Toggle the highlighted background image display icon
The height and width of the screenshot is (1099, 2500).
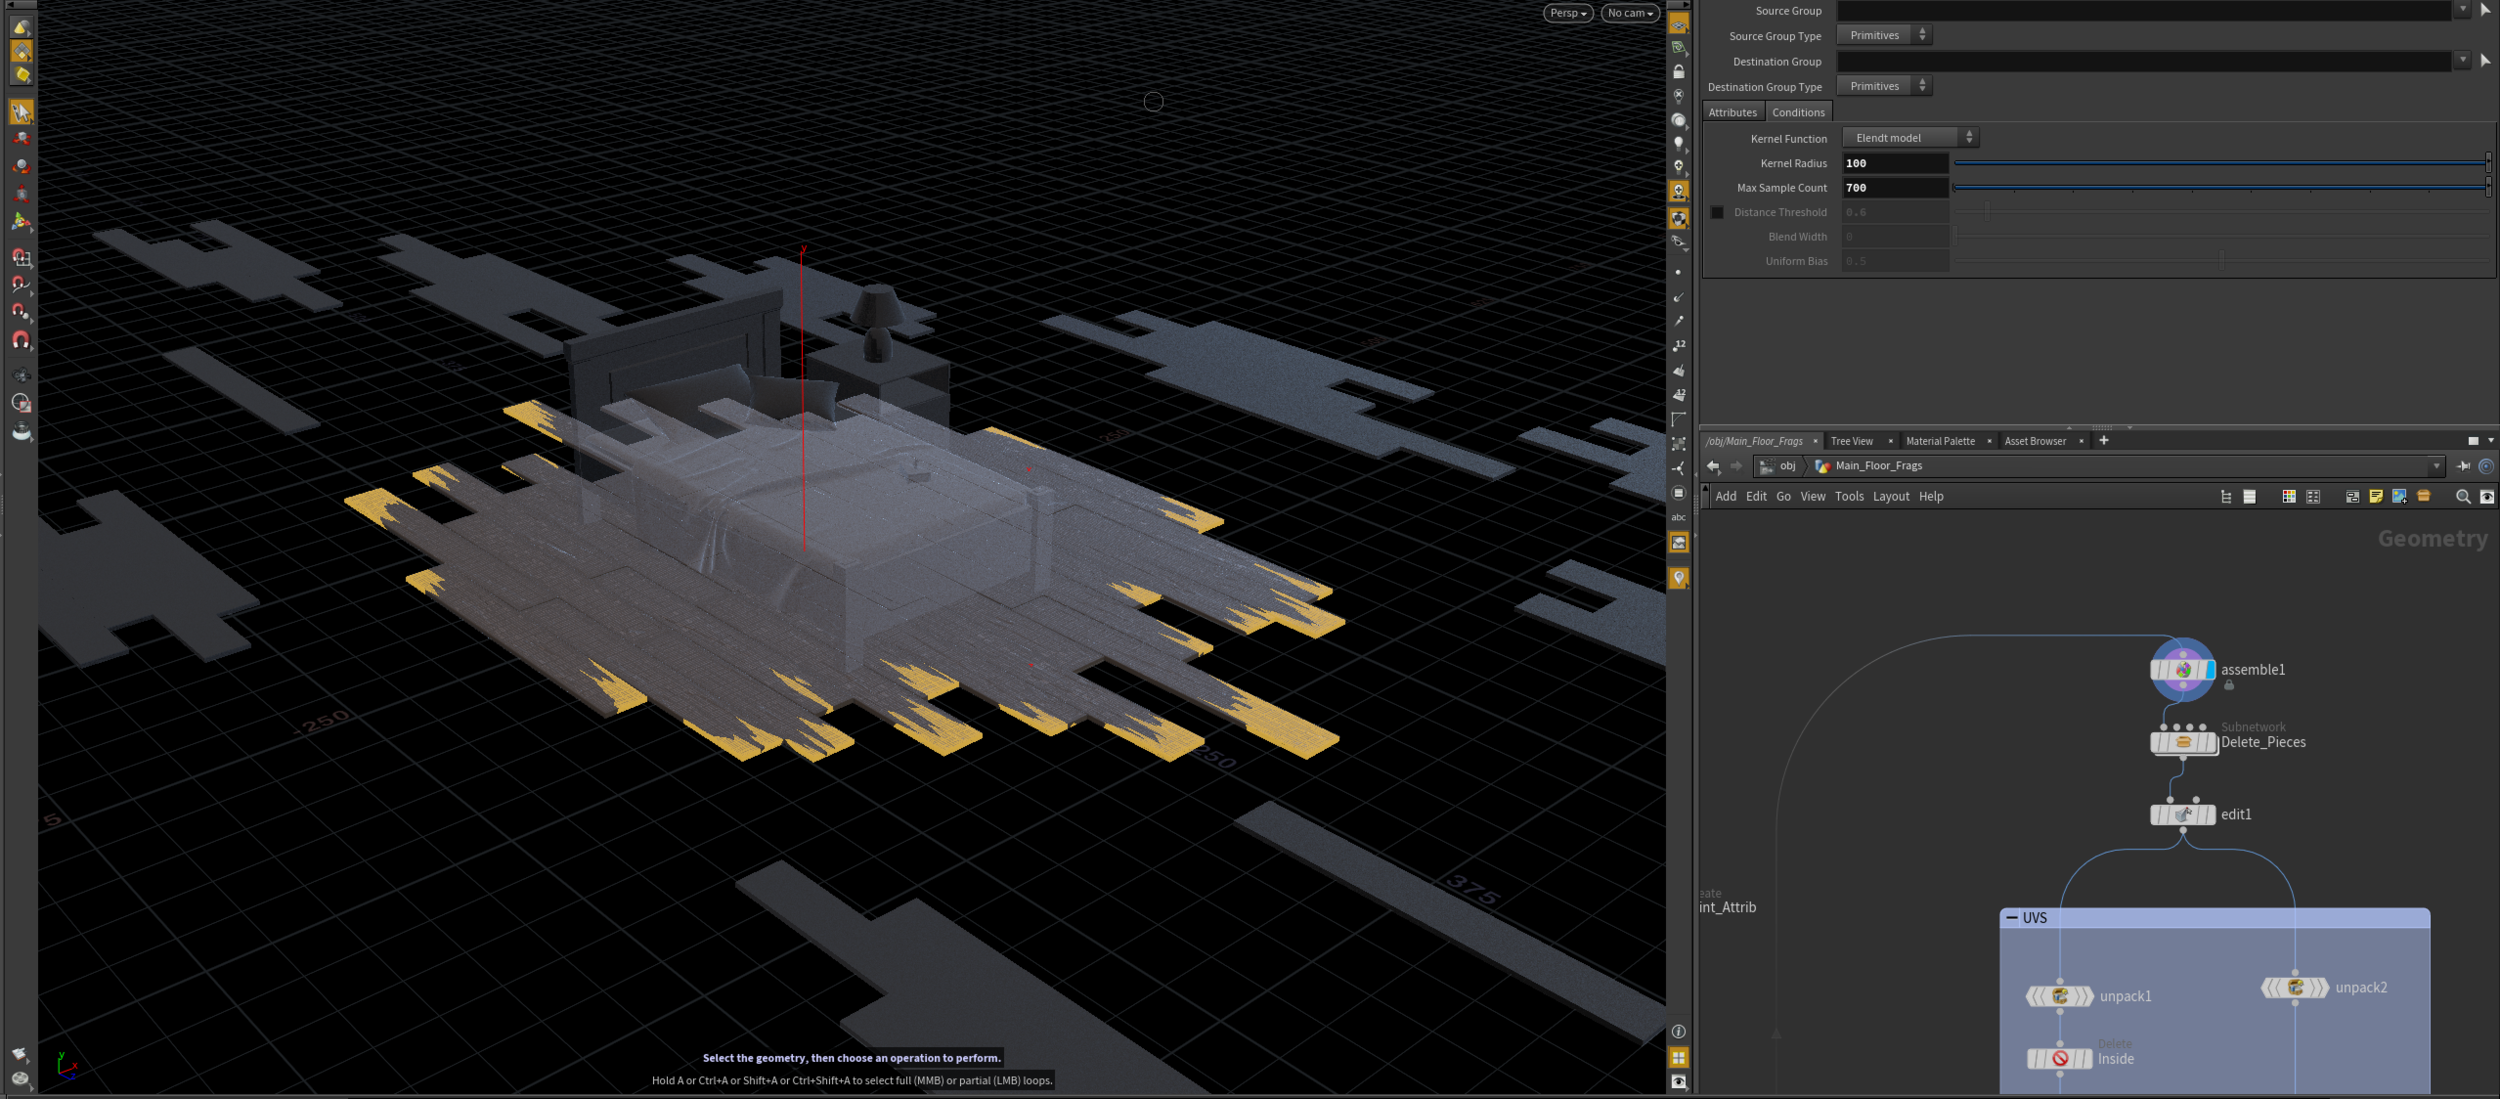[1679, 543]
